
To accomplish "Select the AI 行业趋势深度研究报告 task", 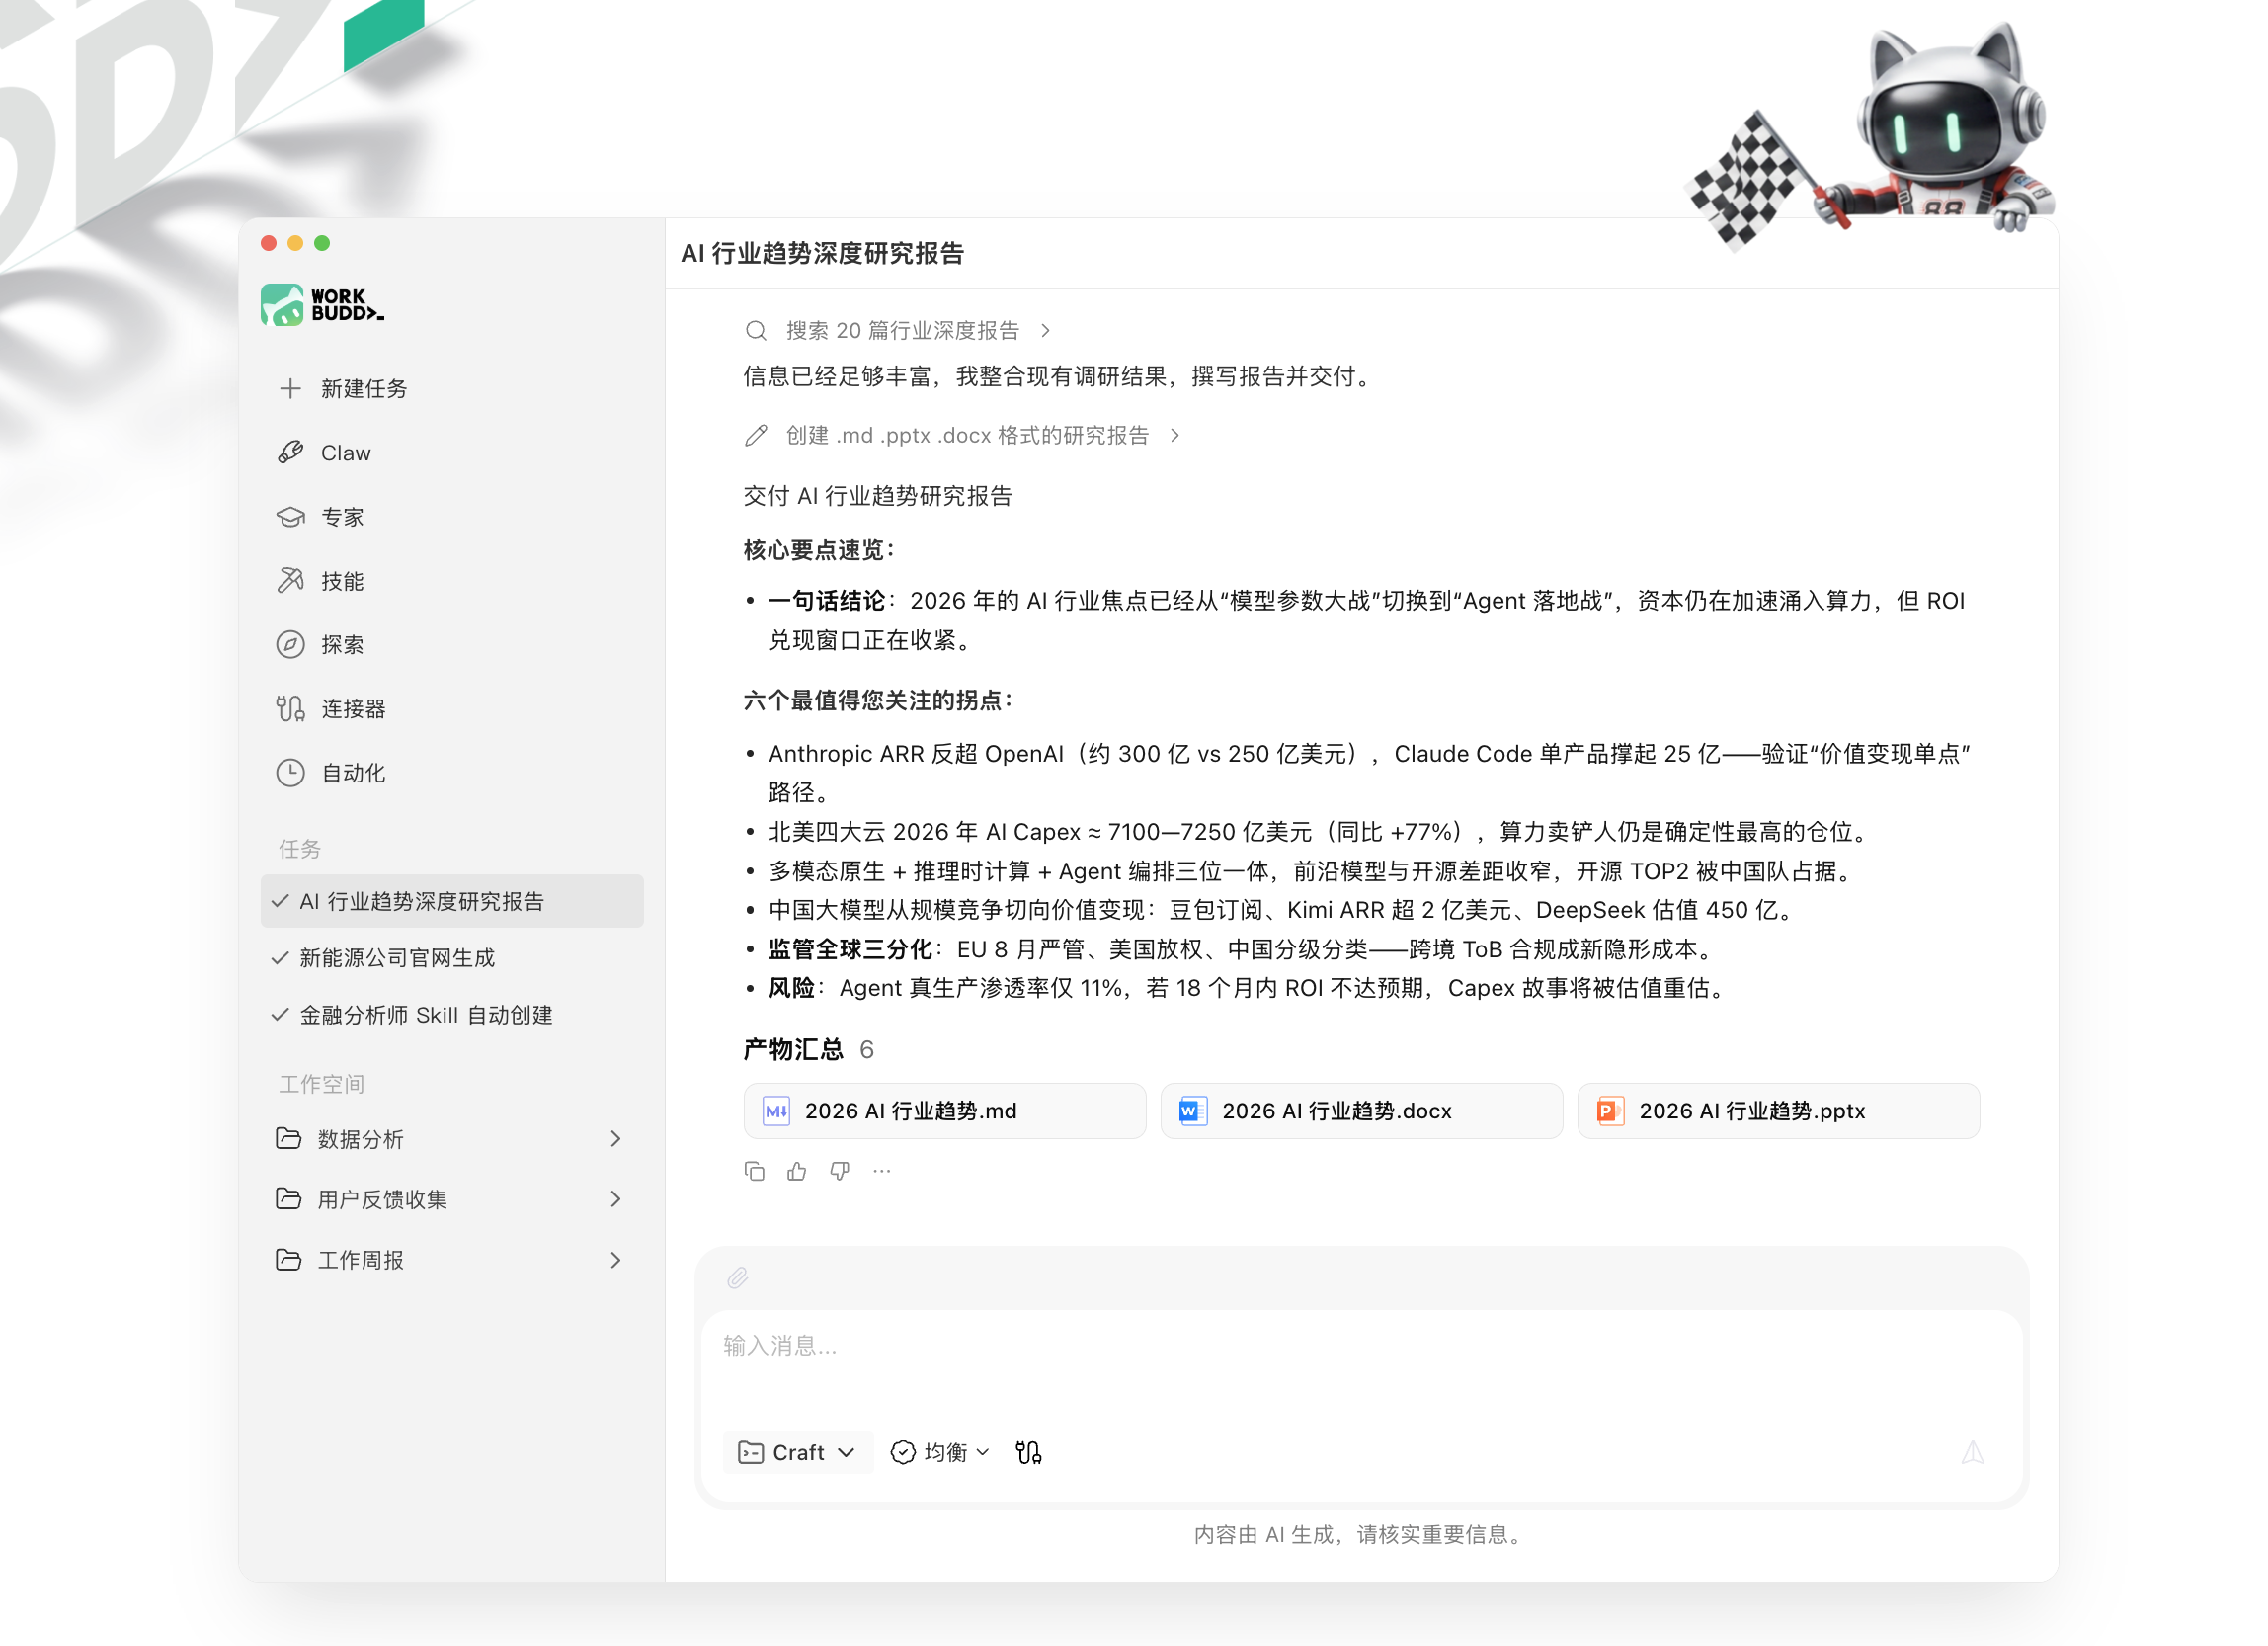I will [452, 901].
